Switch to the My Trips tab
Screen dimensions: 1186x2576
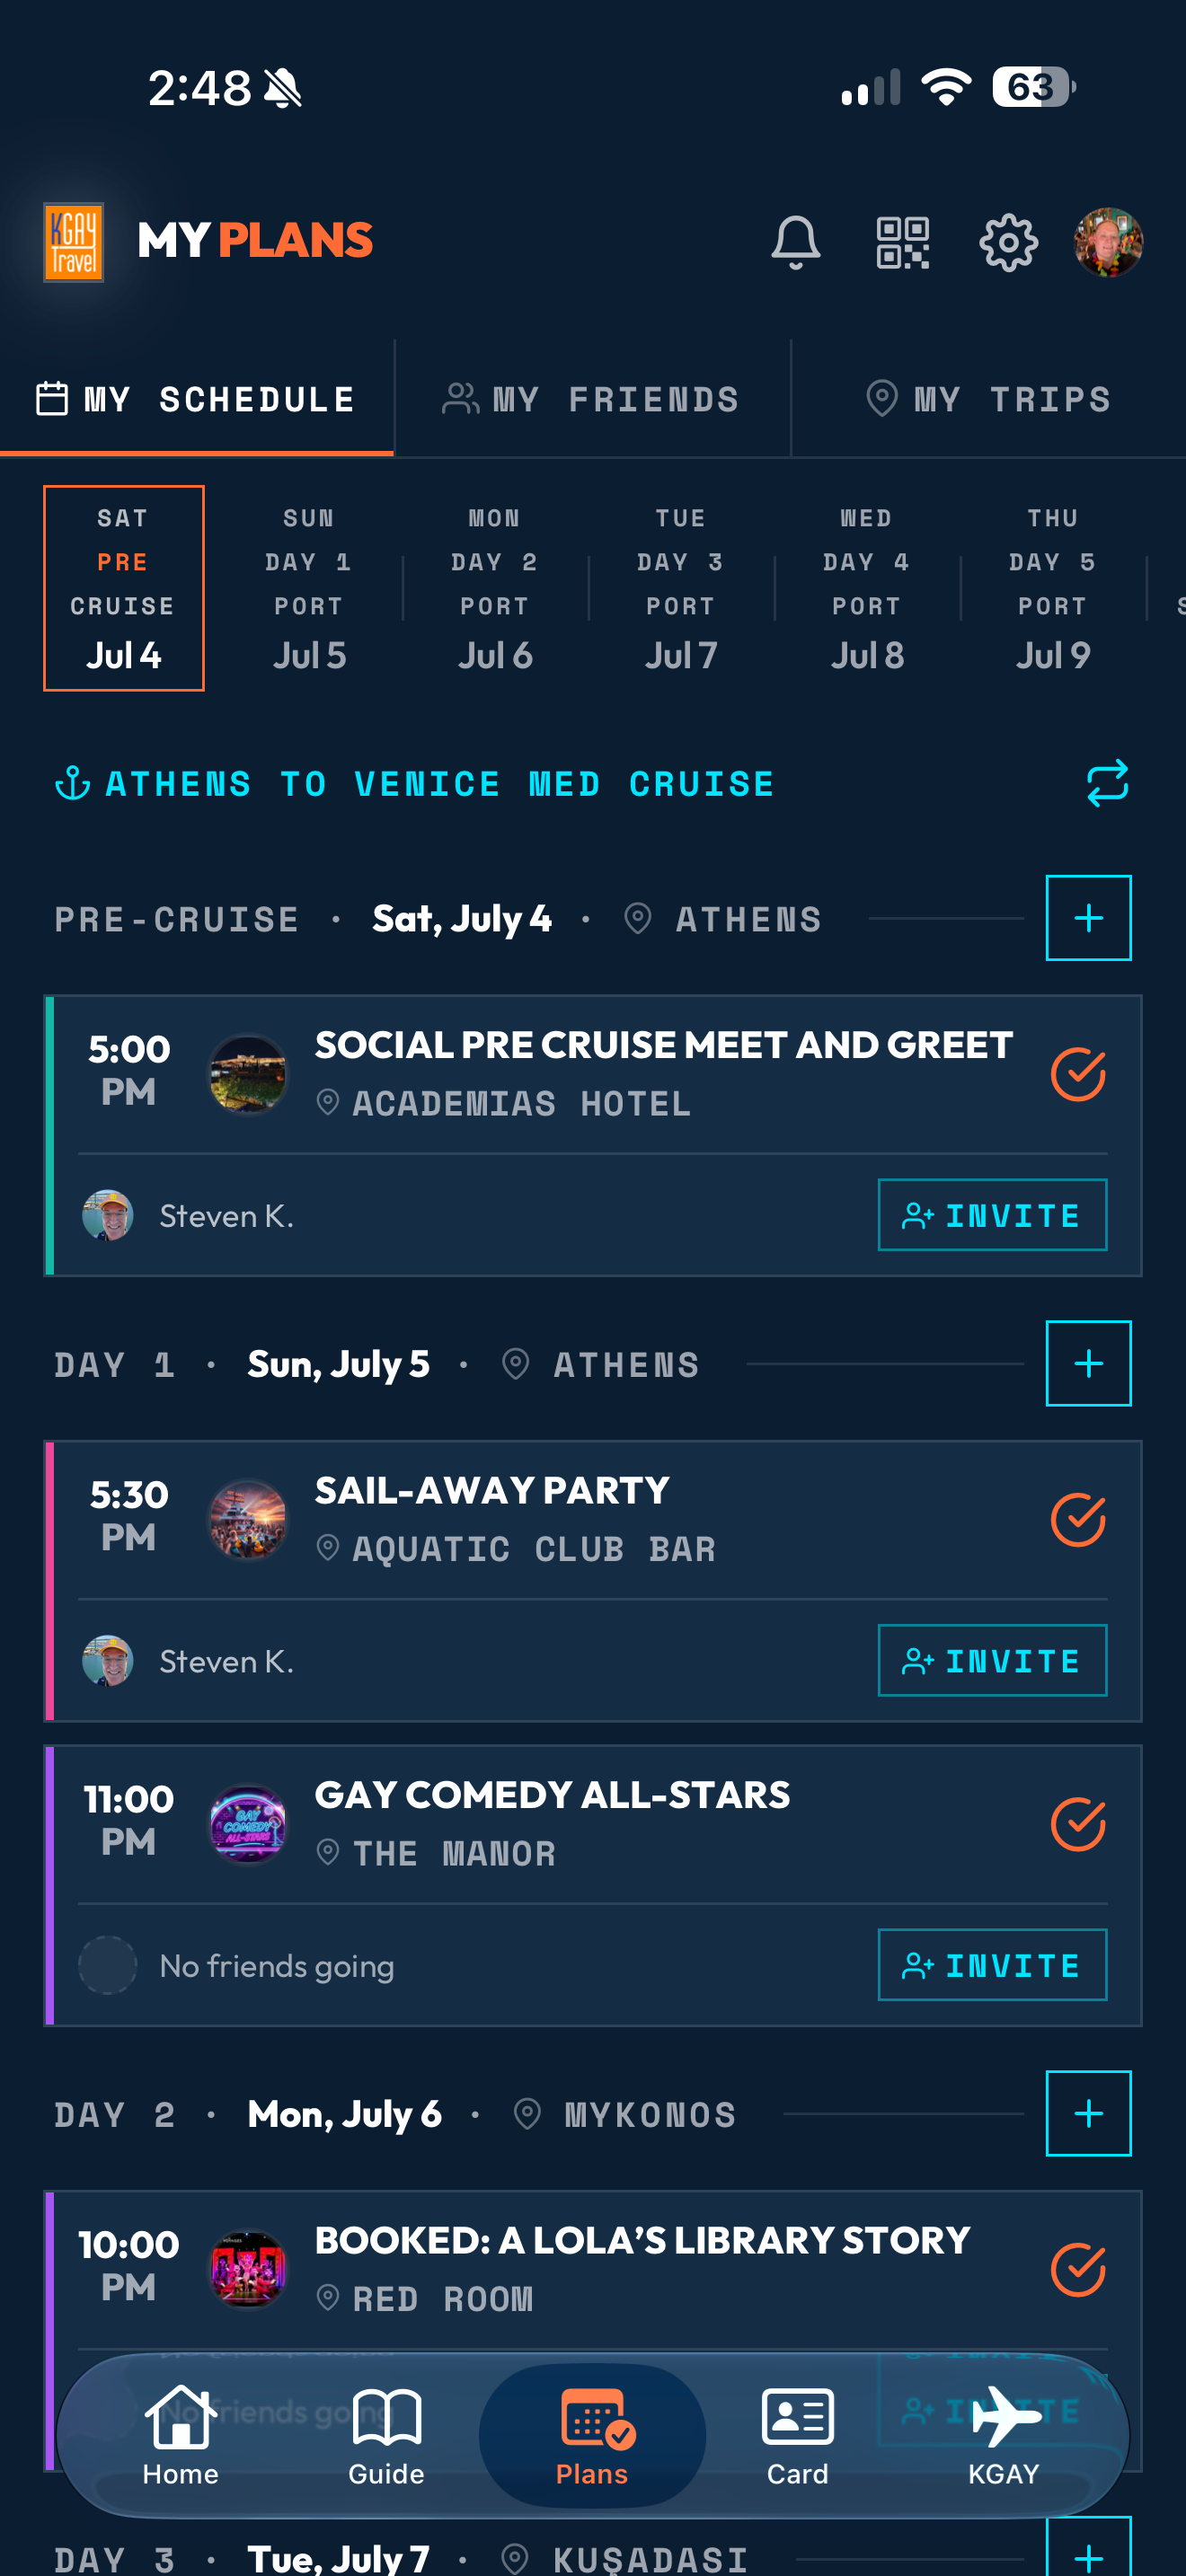point(988,399)
